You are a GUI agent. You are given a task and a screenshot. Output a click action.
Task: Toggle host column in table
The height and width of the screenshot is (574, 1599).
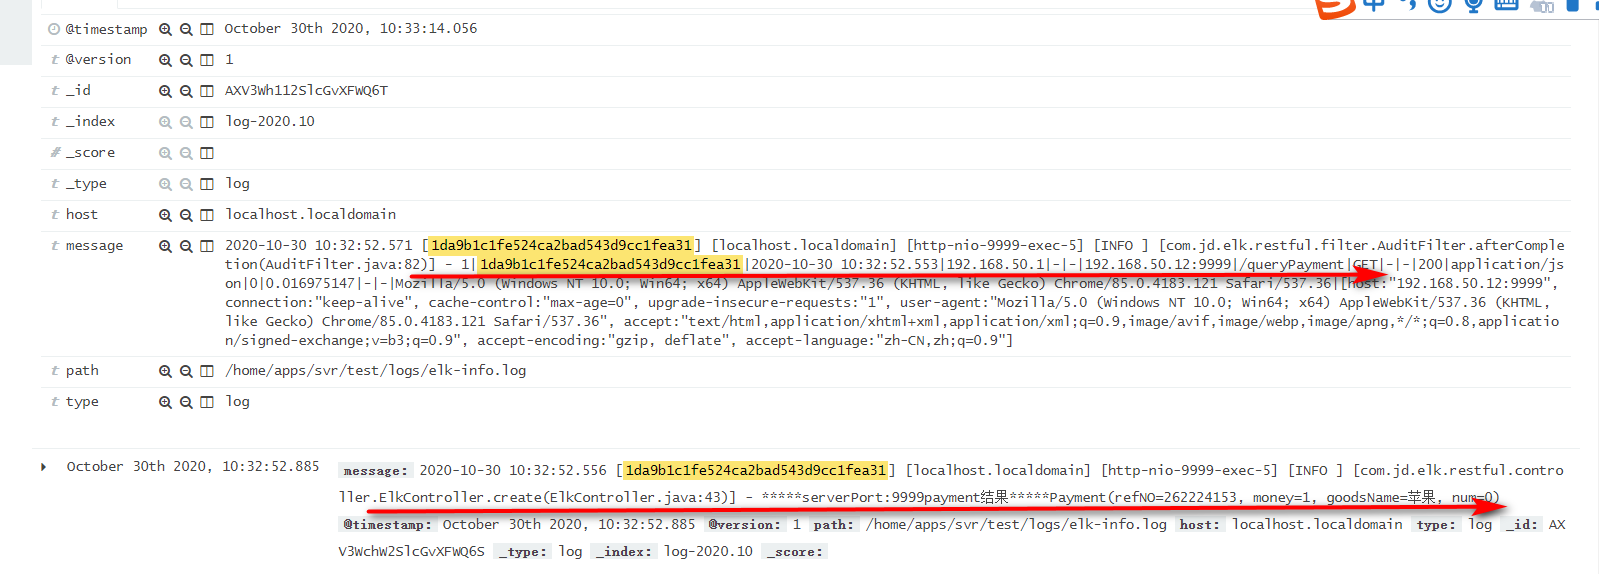click(207, 215)
